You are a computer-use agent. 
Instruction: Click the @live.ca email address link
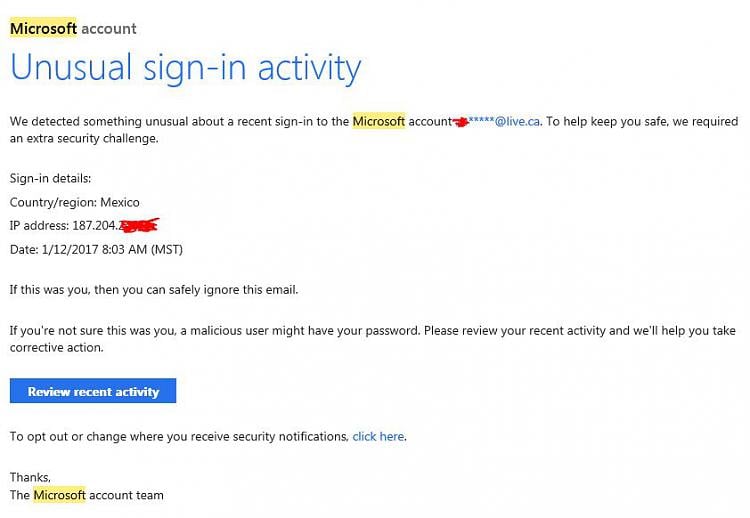coord(504,121)
